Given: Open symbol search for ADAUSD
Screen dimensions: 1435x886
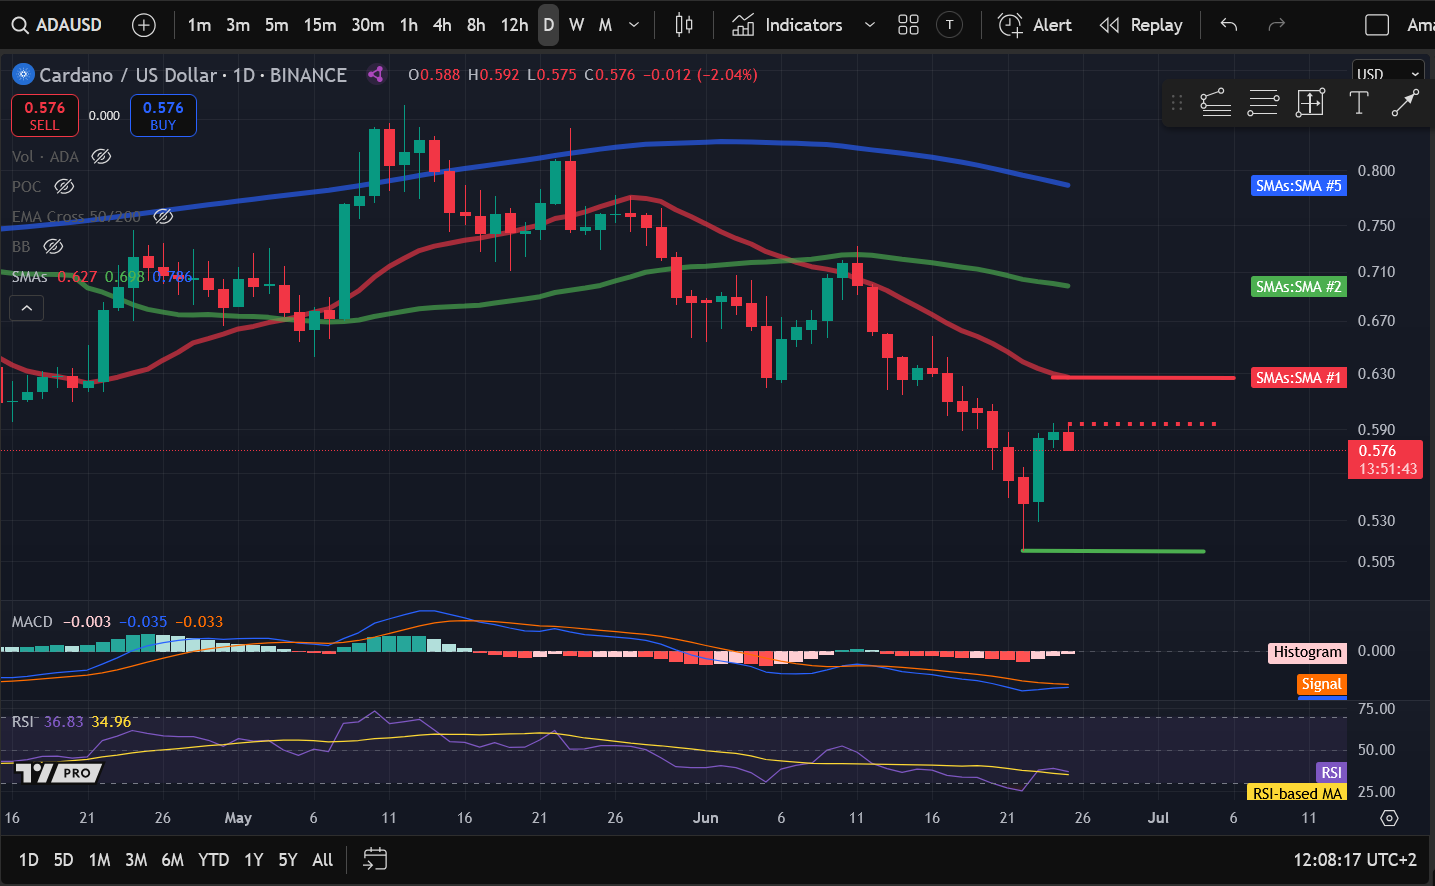Looking at the screenshot, I should pos(57,25).
